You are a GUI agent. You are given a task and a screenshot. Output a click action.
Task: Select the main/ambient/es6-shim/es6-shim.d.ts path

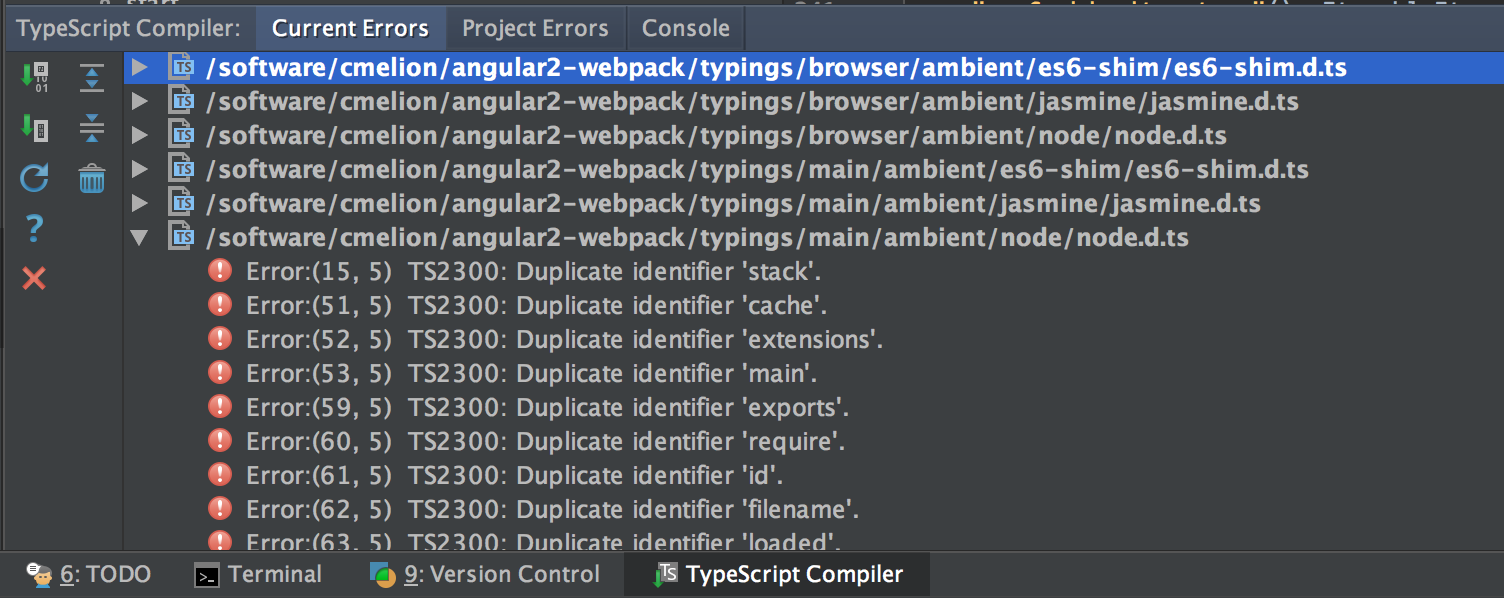(x=757, y=170)
